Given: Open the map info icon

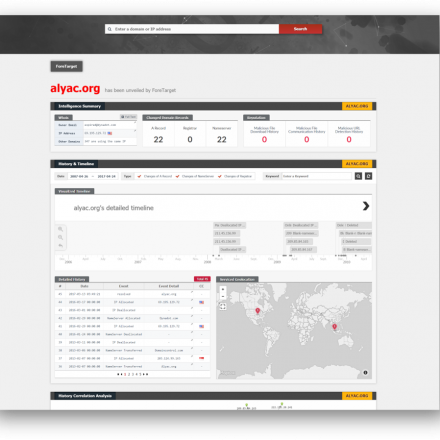Looking at the screenshot, I should pyautogui.click(x=365, y=373).
